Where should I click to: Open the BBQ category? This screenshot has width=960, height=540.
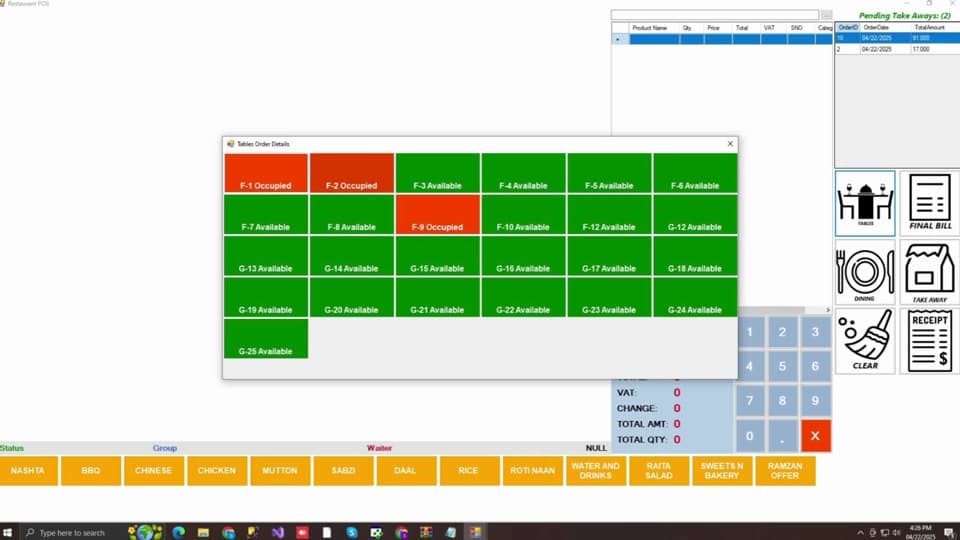[91, 471]
